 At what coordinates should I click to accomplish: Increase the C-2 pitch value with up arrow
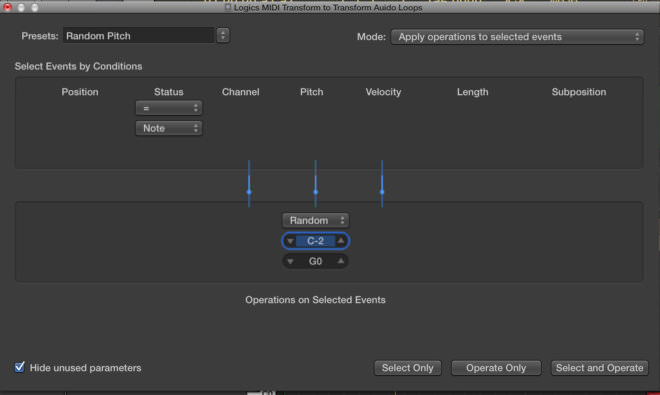(341, 241)
